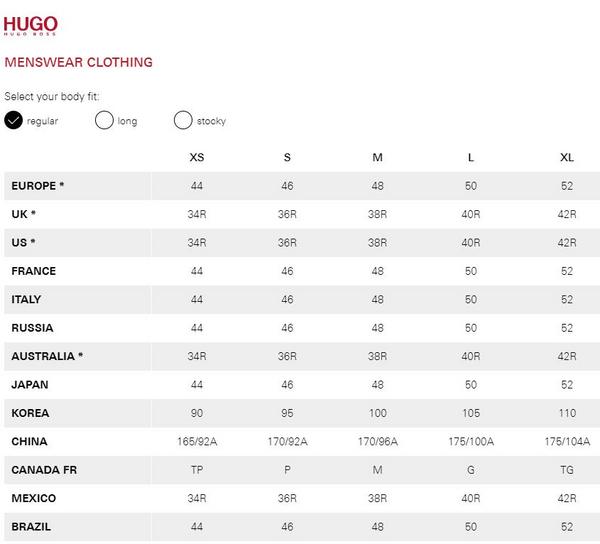Click Canada FR size TG cell
The height and width of the screenshot is (544, 600).
567,469
